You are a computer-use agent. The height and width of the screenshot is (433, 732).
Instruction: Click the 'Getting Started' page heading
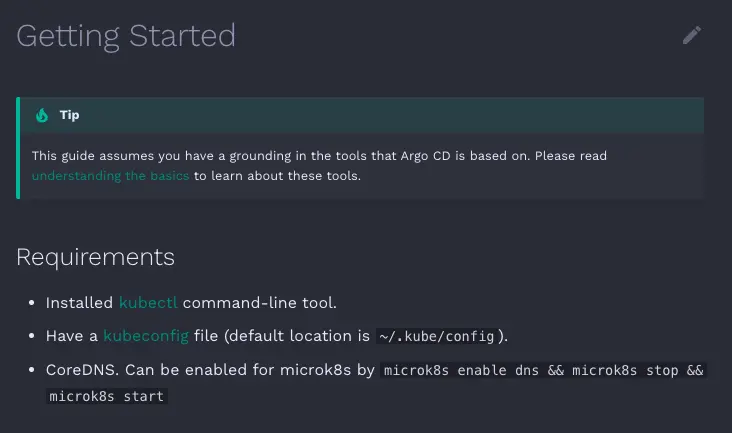click(x=126, y=36)
